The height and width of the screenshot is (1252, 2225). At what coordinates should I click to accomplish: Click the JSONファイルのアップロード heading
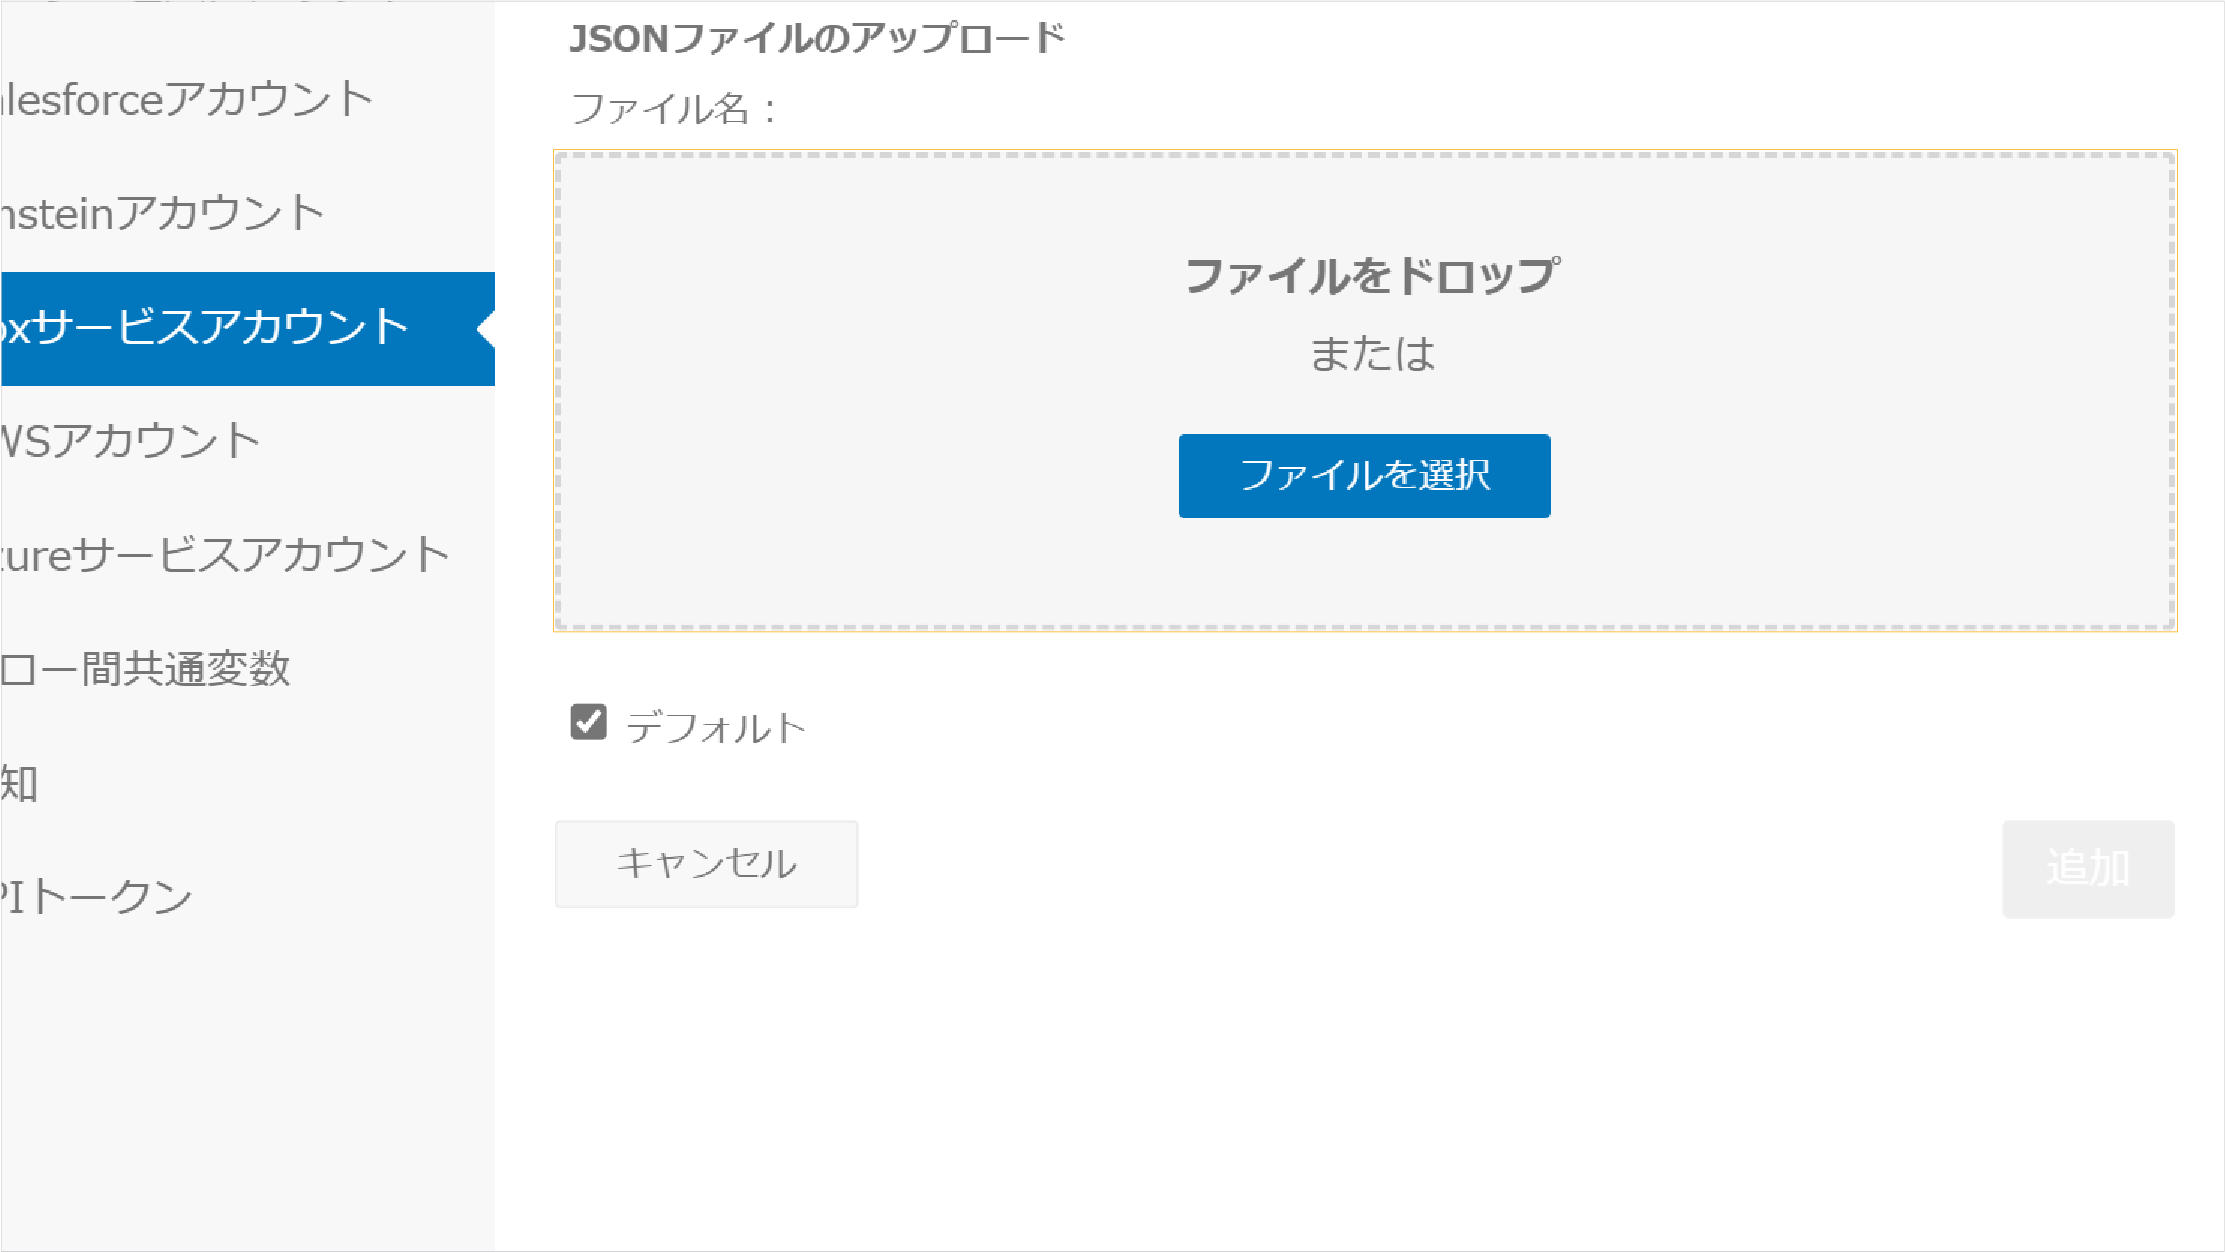click(x=817, y=39)
